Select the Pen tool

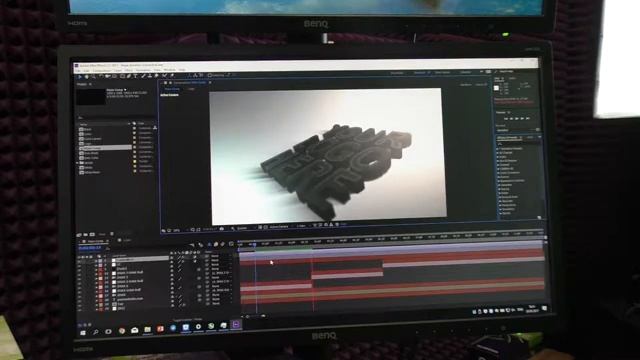(129, 76)
